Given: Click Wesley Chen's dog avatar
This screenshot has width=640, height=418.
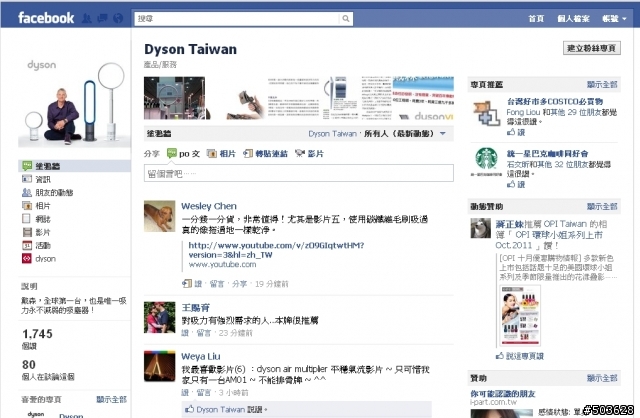Looking at the screenshot, I should [159, 216].
